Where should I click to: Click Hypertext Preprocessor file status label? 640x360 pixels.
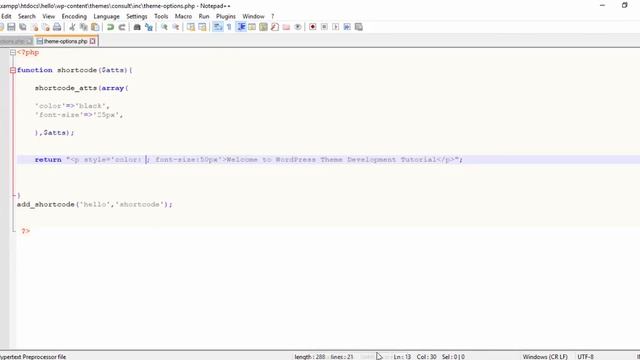pyautogui.click(x=33, y=357)
